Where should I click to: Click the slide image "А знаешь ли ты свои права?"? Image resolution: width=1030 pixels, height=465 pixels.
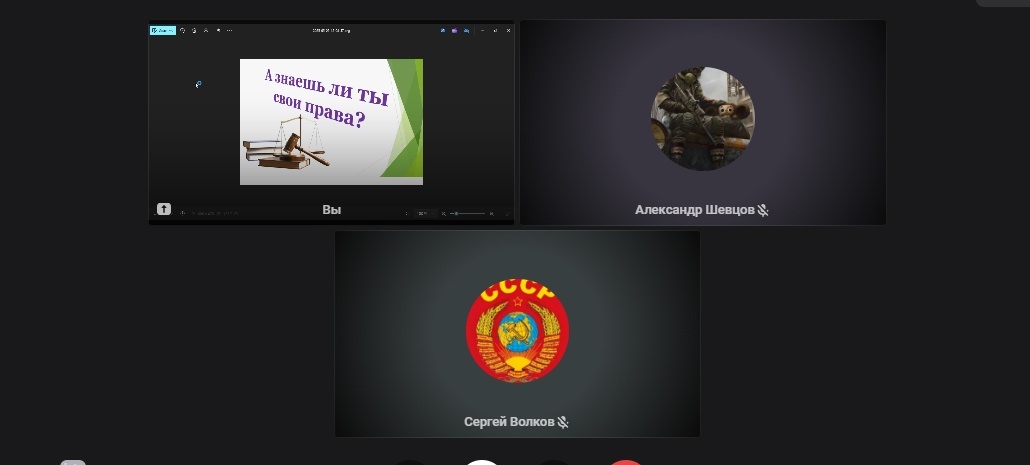[331, 122]
